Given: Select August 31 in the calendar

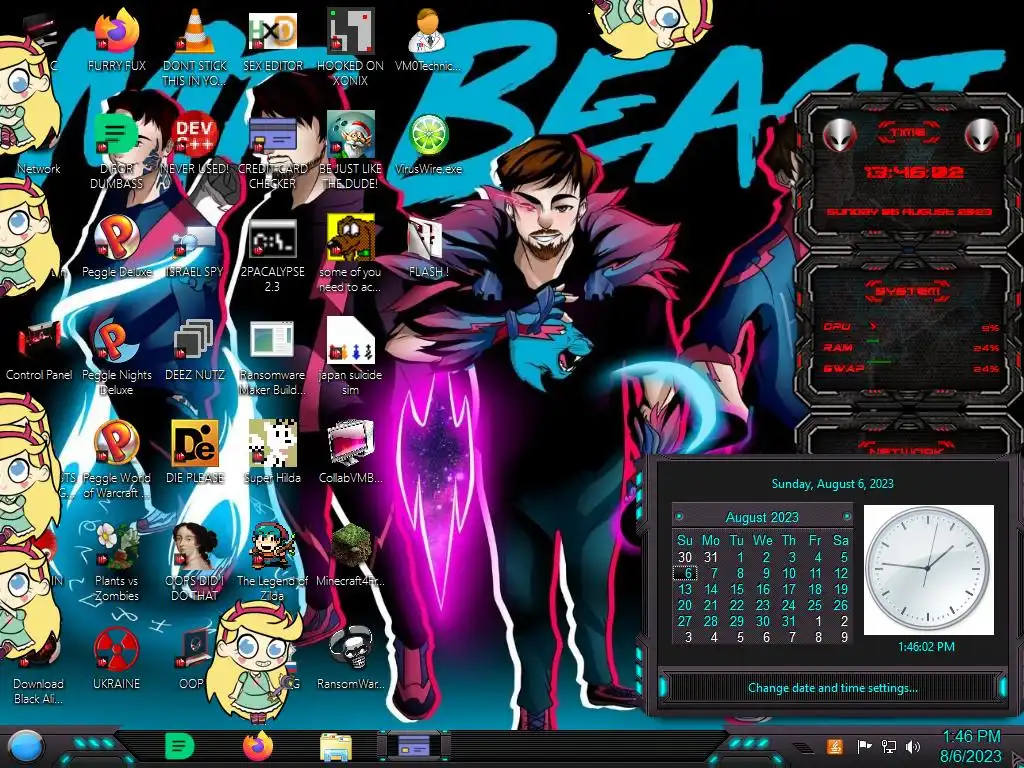Looking at the screenshot, I should pos(789,621).
